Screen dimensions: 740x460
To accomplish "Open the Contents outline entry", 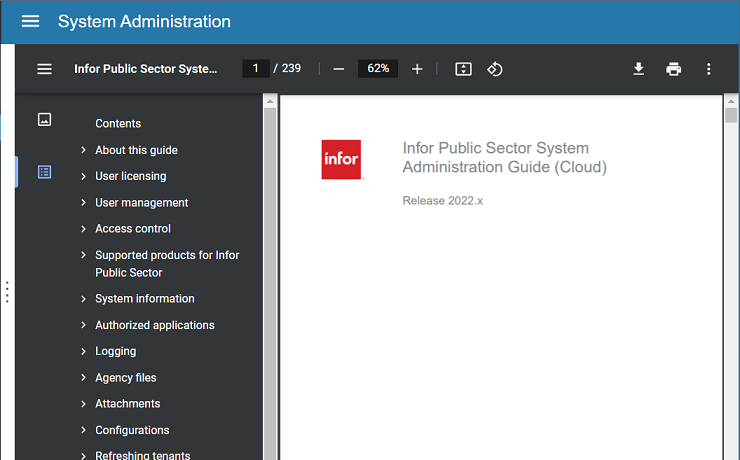I will click(x=118, y=124).
